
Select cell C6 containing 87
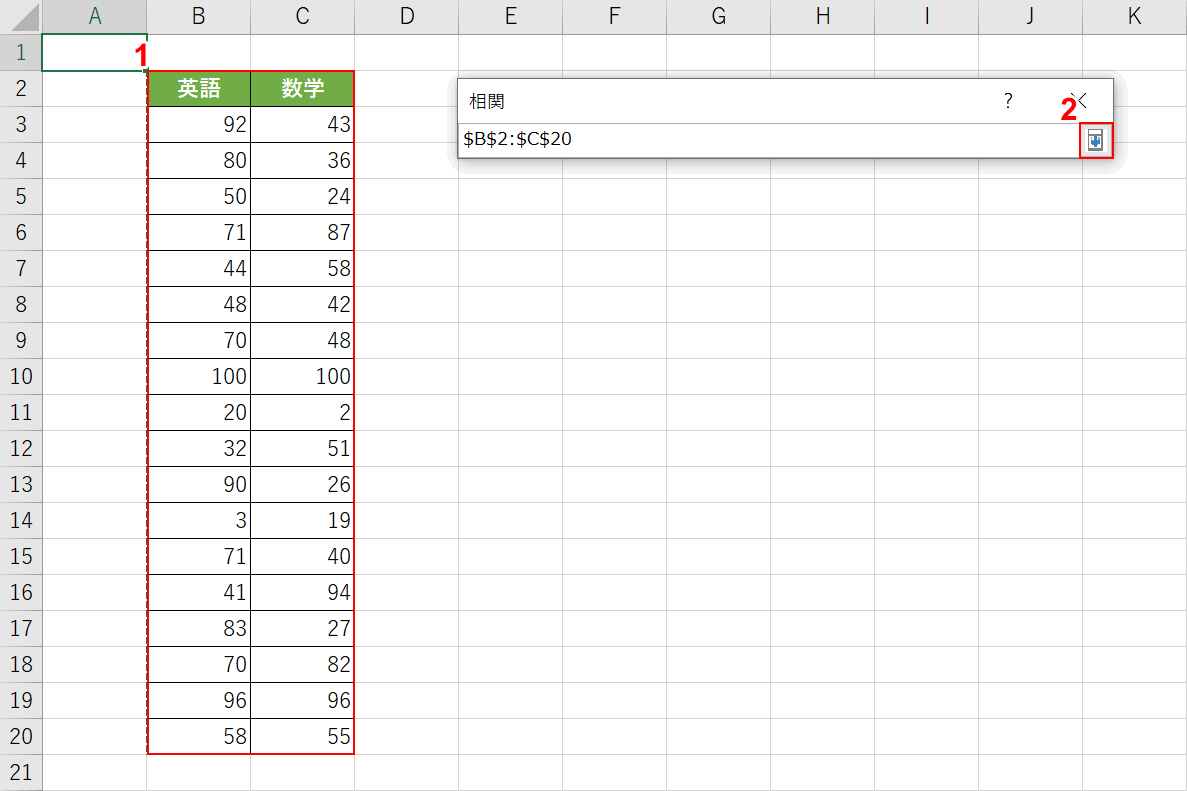(302, 233)
